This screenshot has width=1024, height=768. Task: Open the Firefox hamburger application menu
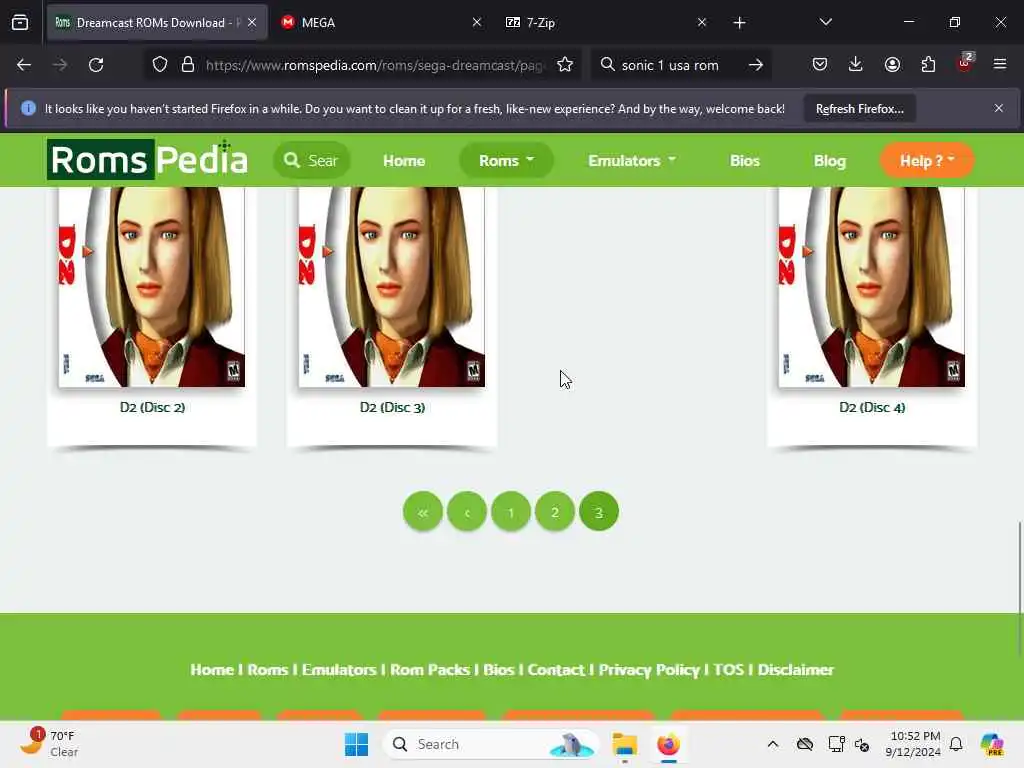(1000, 64)
